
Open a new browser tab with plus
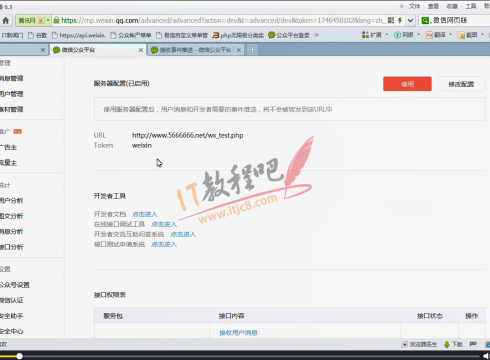tap(252, 50)
